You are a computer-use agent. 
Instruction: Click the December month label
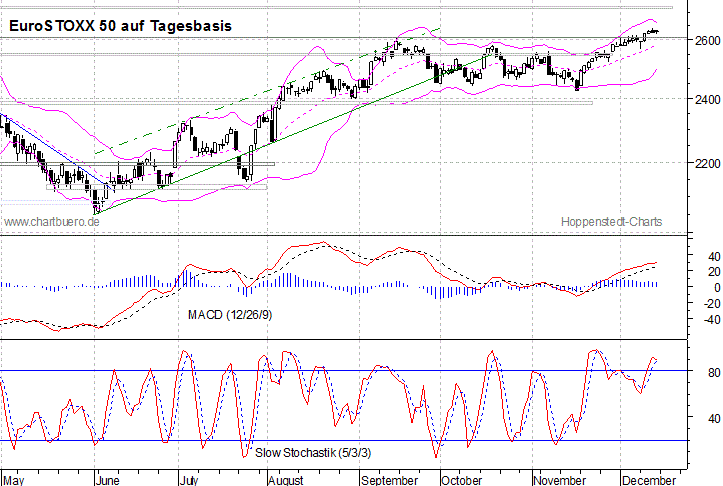point(648,480)
